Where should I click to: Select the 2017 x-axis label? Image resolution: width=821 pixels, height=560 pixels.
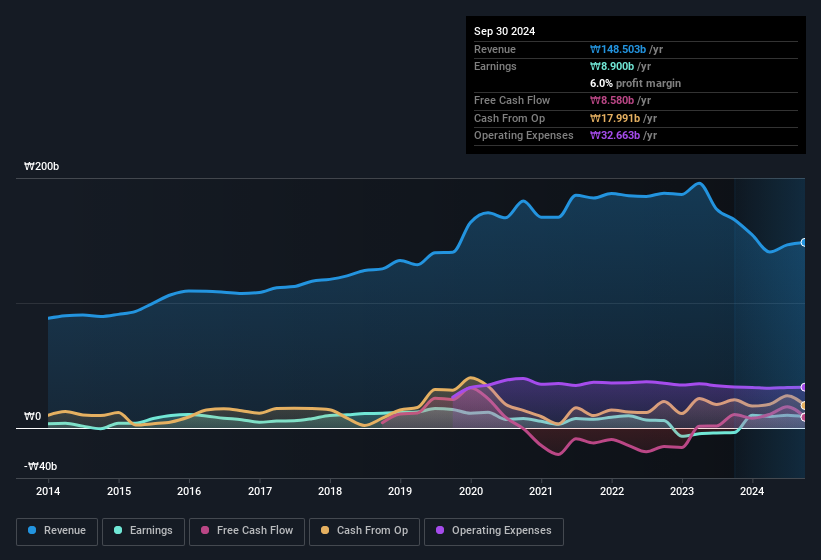coord(260,491)
